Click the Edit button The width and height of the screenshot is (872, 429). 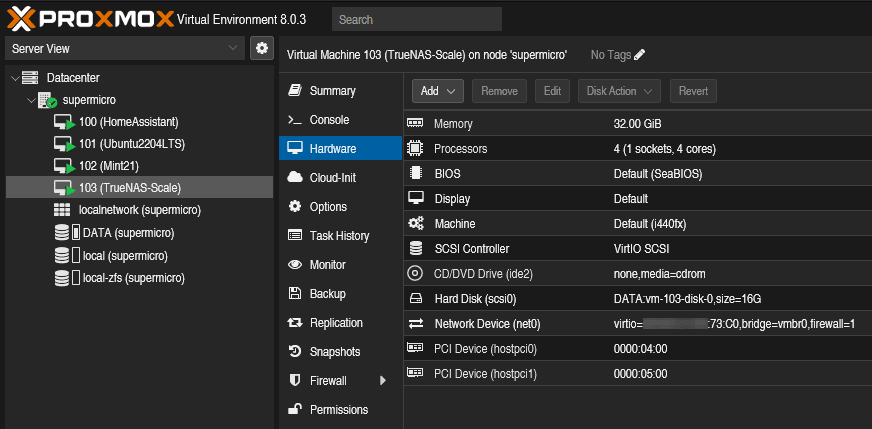point(552,91)
